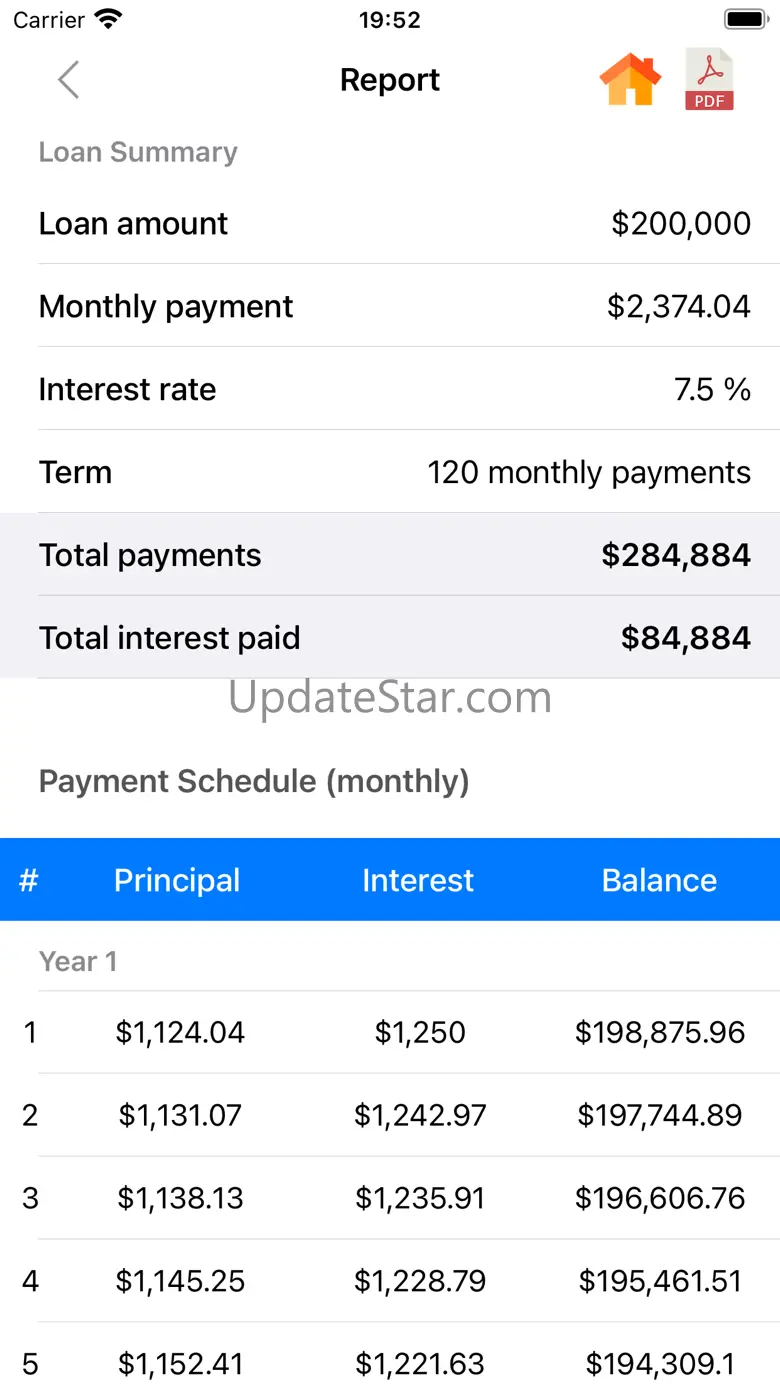Image resolution: width=780 pixels, height=1387 pixels.
Task: Tap the battery indicator icon
Action: click(745, 20)
